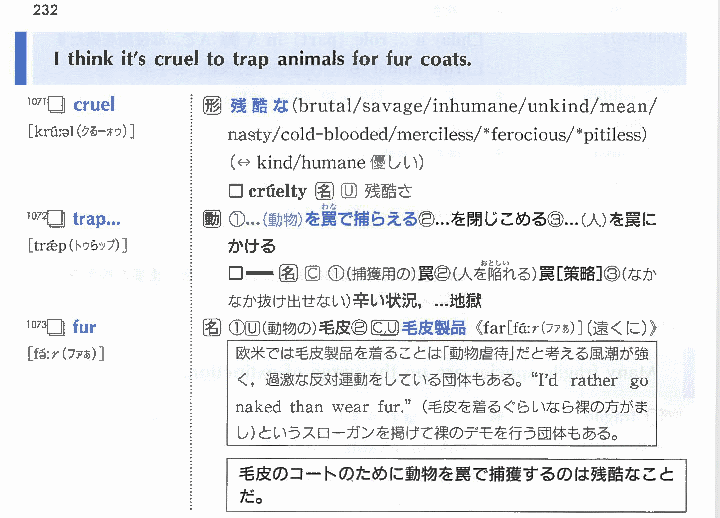The width and height of the screenshot is (720, 518).
Task: Tick the checkbox beside word 1072 trap
Action: tap(56, 219)
